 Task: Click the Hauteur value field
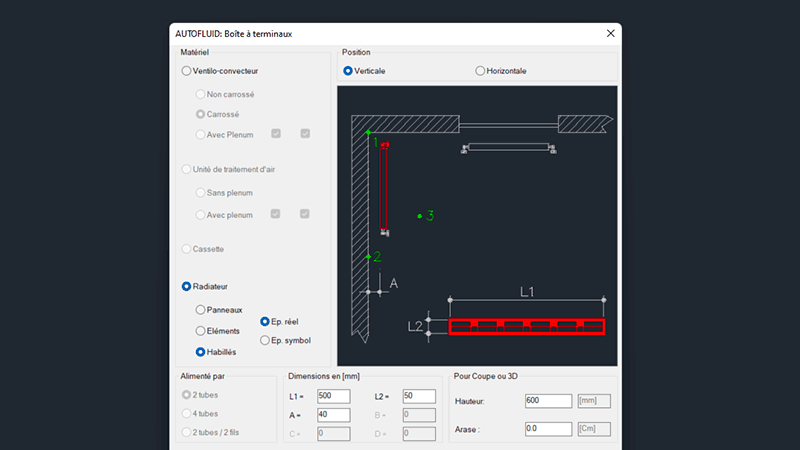click(x=548, y=401)
